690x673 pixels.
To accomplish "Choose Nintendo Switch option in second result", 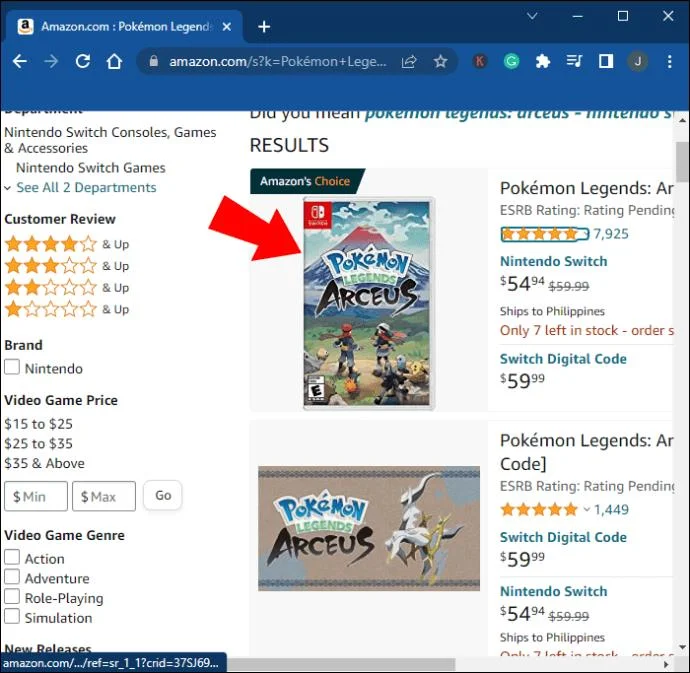I will [554, 592].
